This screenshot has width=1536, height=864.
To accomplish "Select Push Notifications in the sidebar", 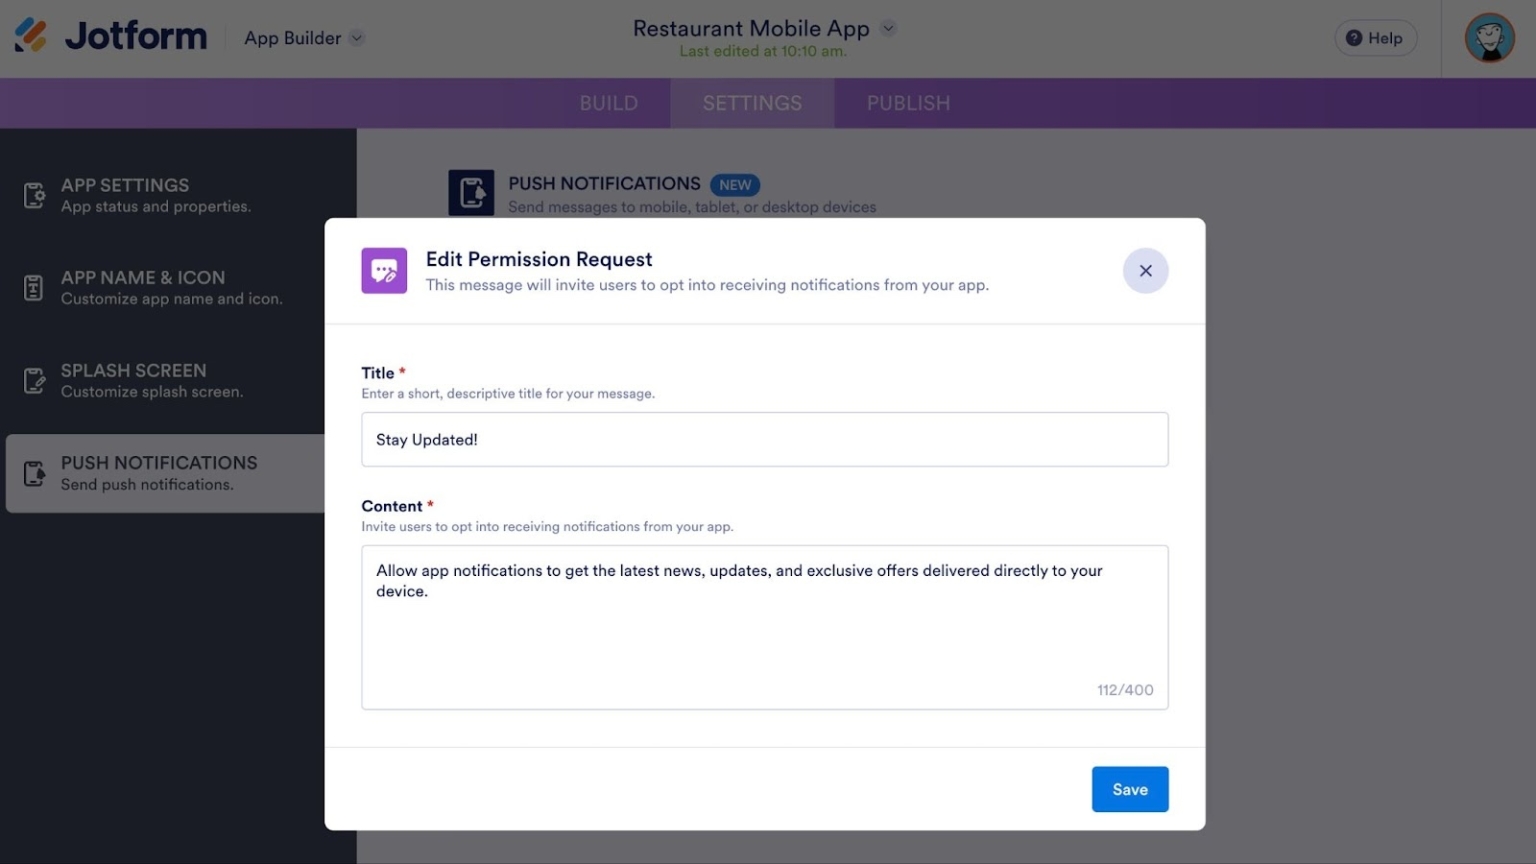I will [x=159, y=472].
